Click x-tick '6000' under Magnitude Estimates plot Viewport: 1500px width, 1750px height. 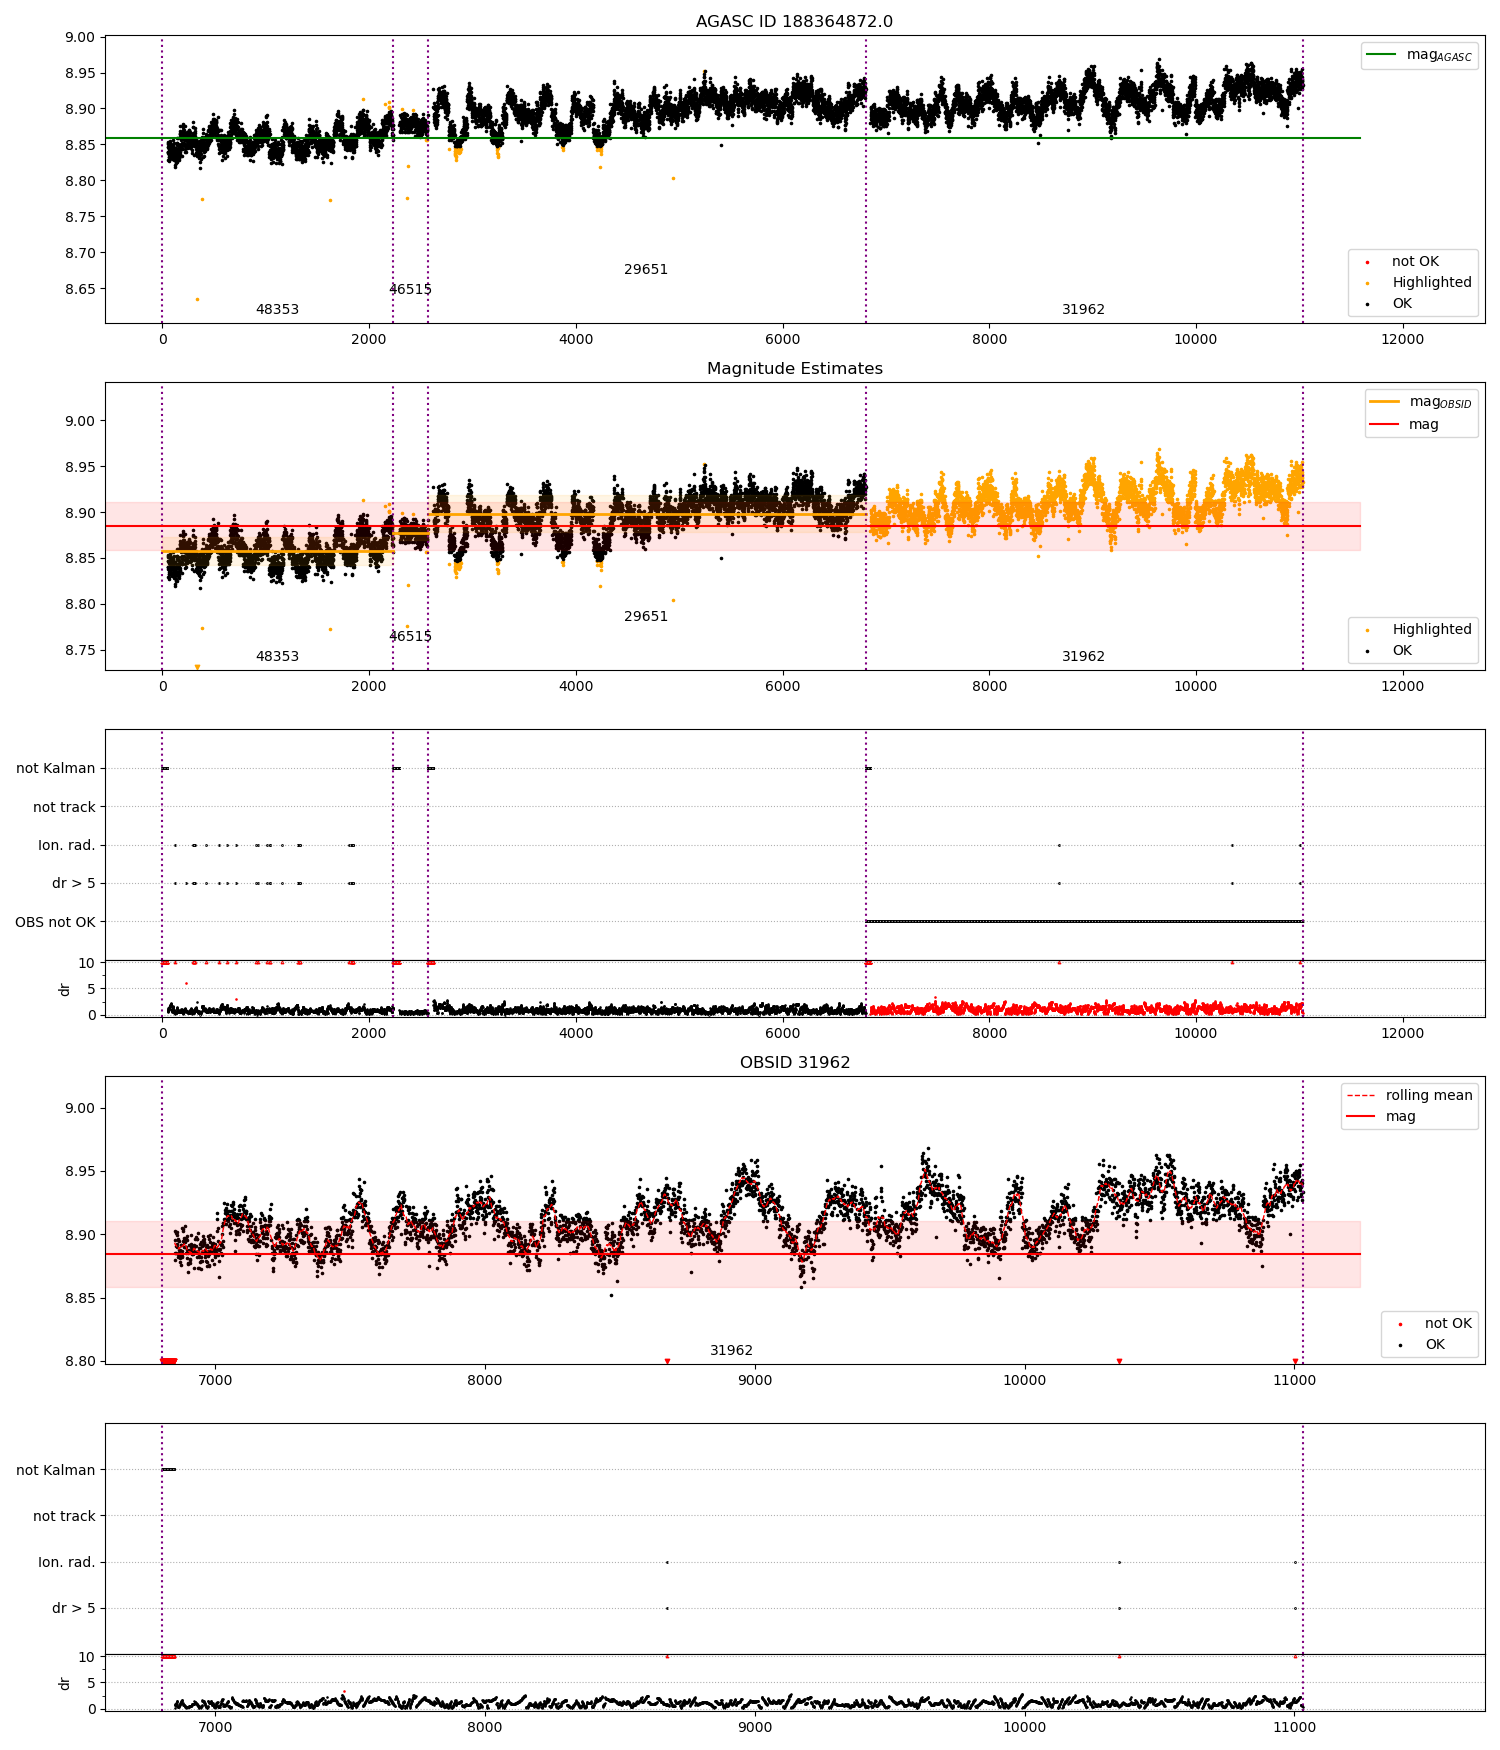[782, 686]
